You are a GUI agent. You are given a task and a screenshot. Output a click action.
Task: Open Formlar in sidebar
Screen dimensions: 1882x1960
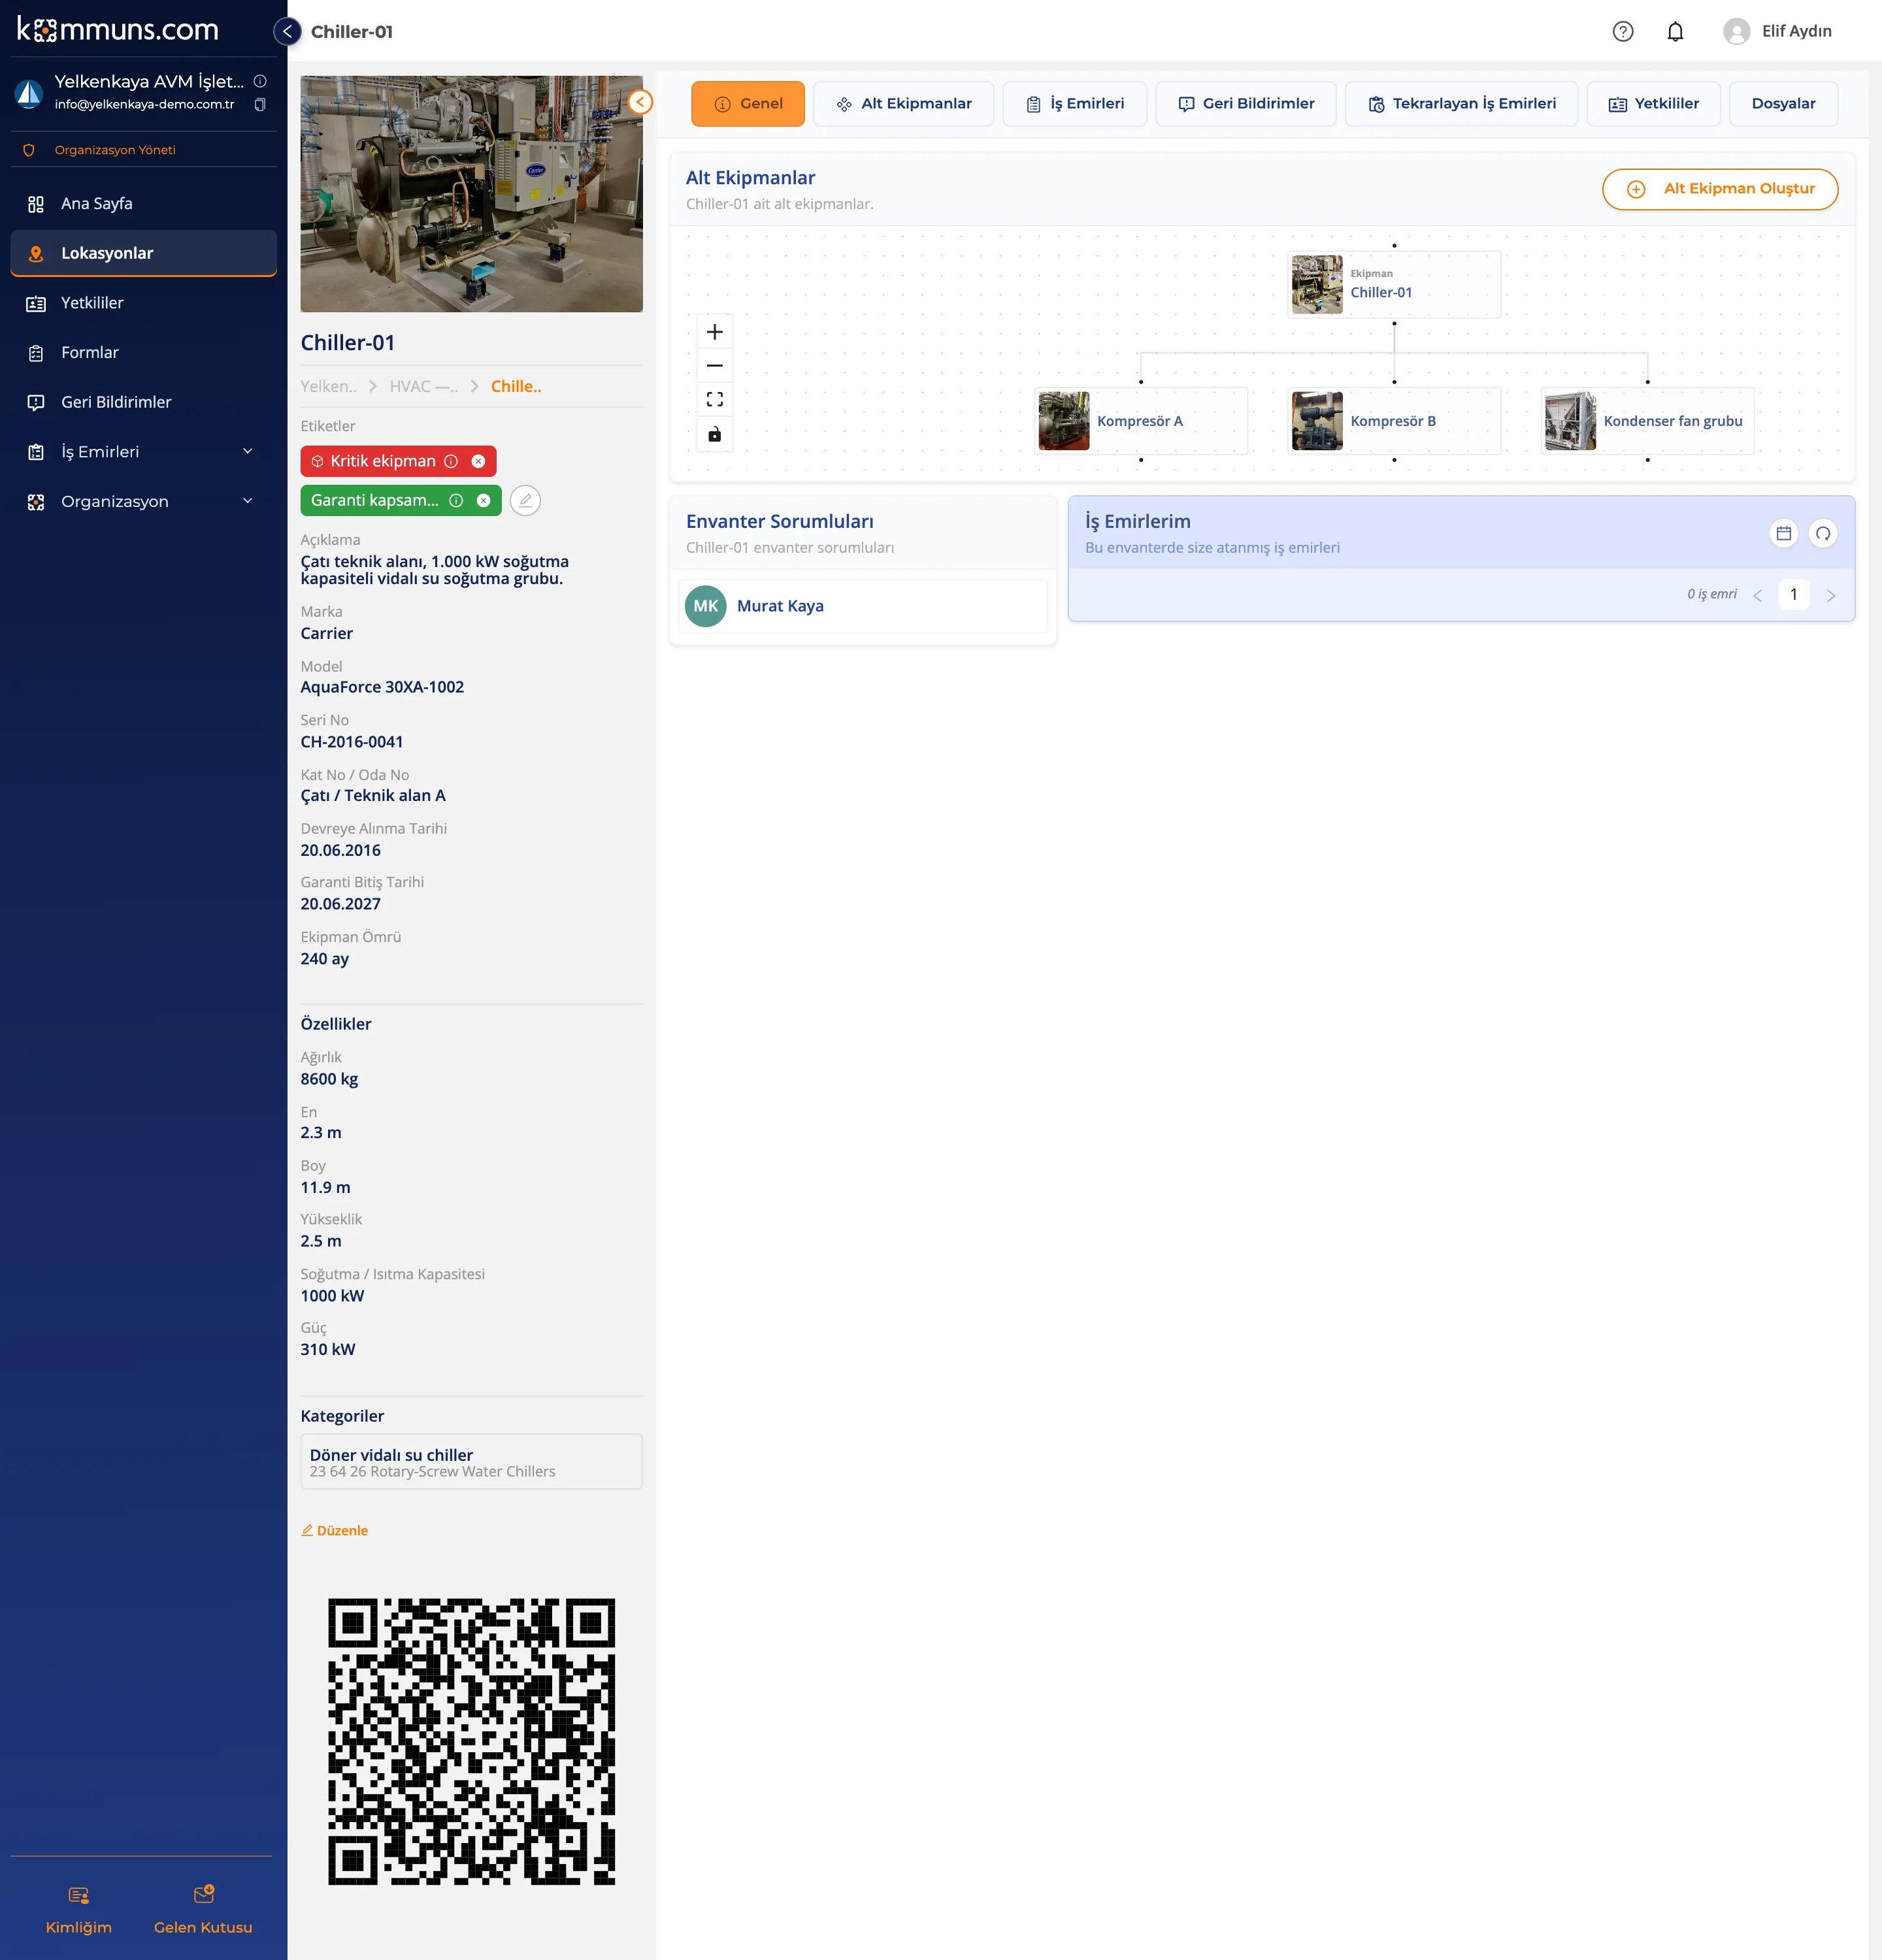point(143,353)
